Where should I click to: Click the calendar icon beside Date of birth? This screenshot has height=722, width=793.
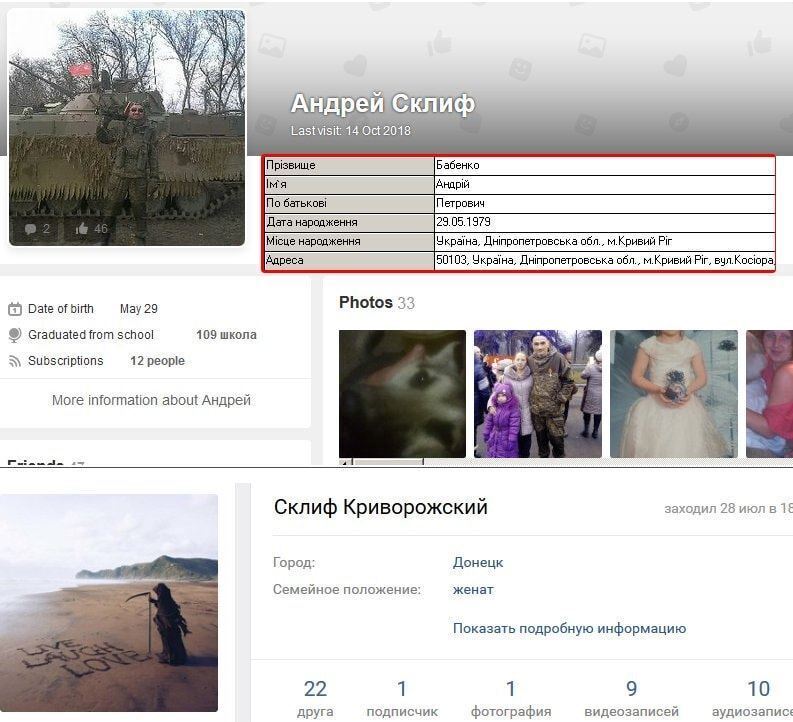pos(15,309)
